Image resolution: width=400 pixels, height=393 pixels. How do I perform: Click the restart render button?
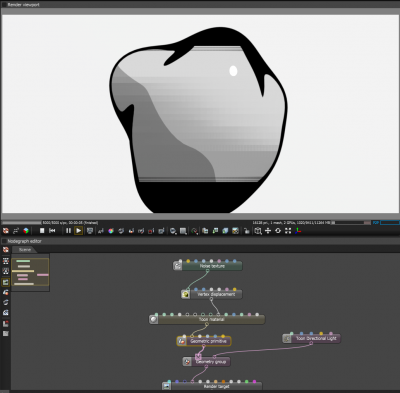[x=52, y=231]
